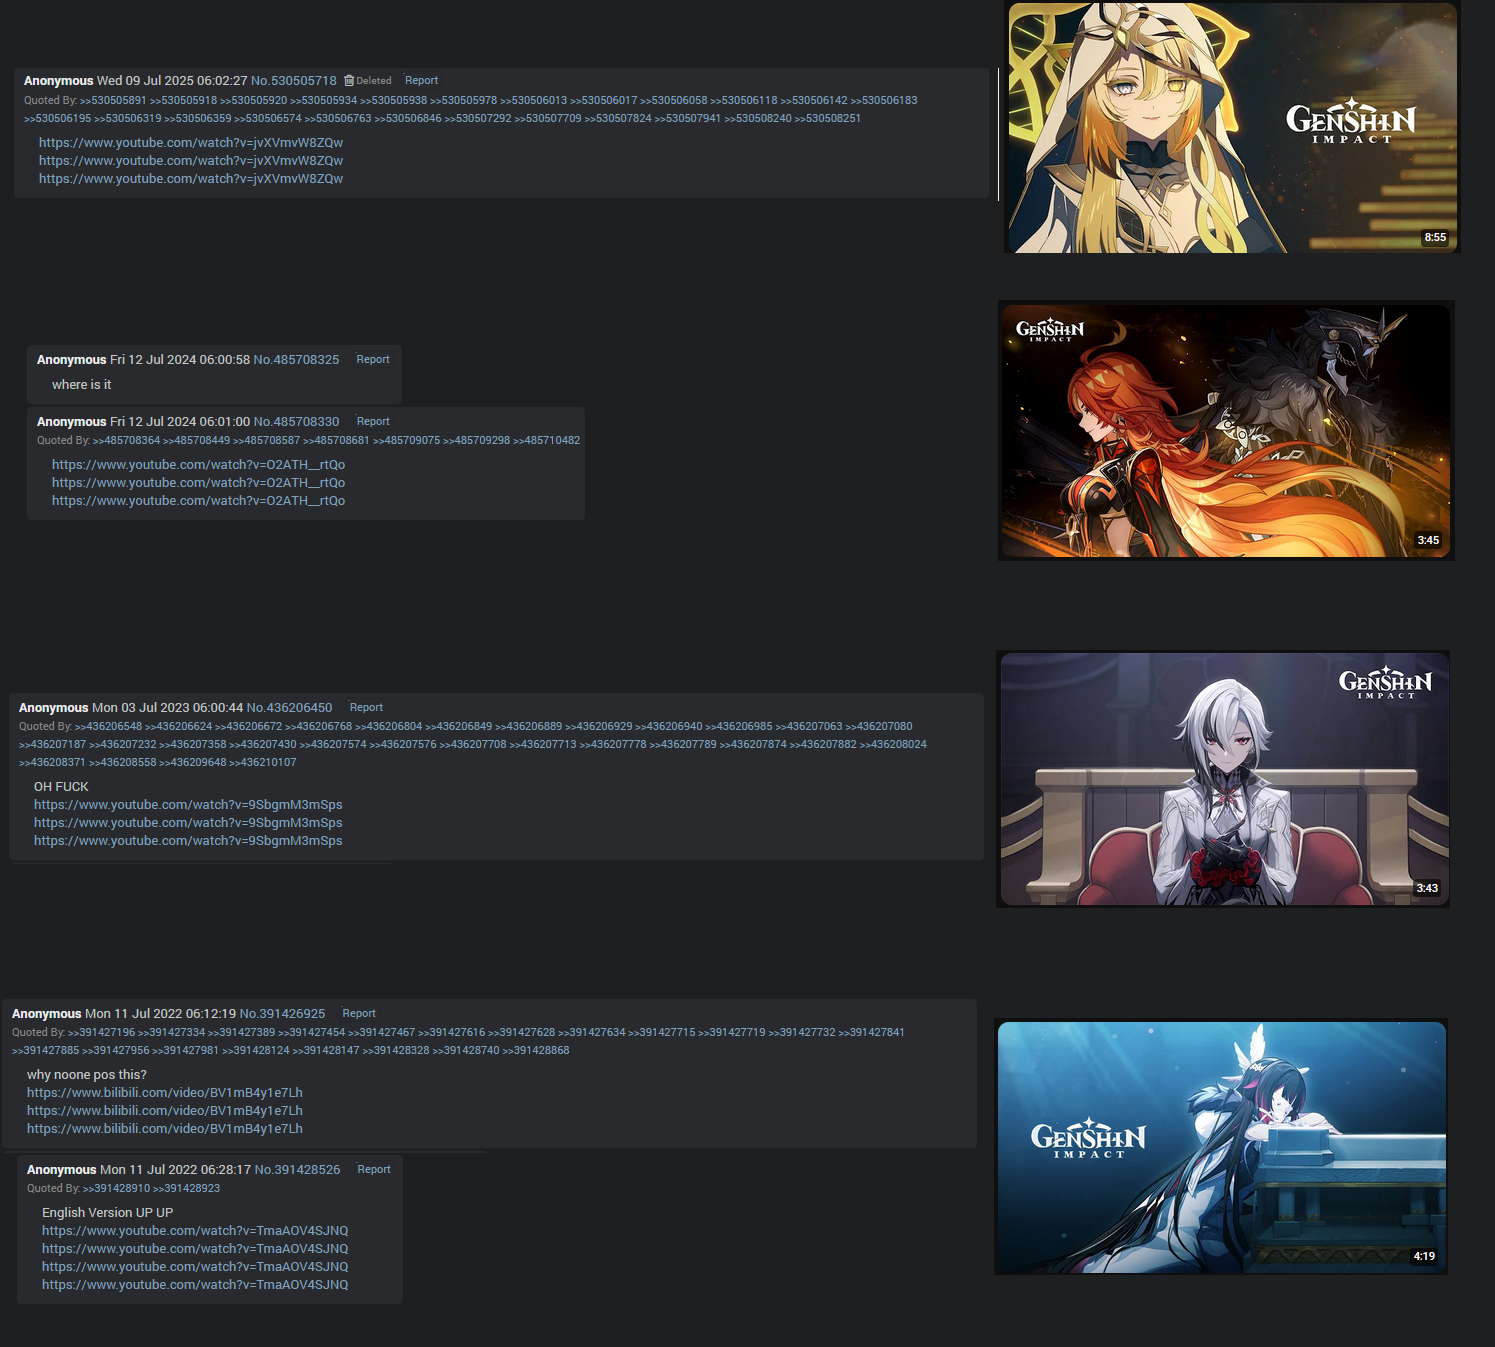Jump to quoting reply >>391428868
The width and height of the screenshot is (1495, 1347).
pos(536,1051)
